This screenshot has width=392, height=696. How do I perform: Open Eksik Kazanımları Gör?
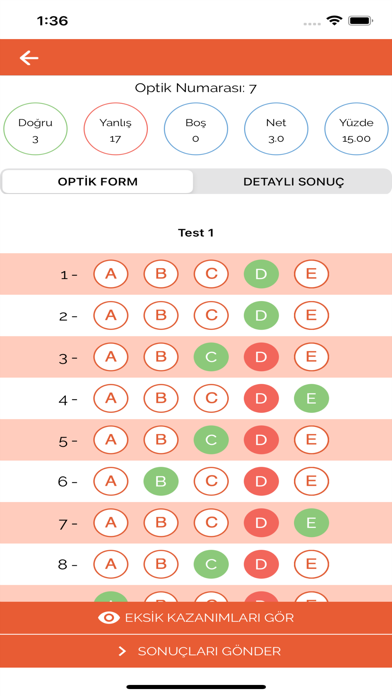click(x=196, y=618)
